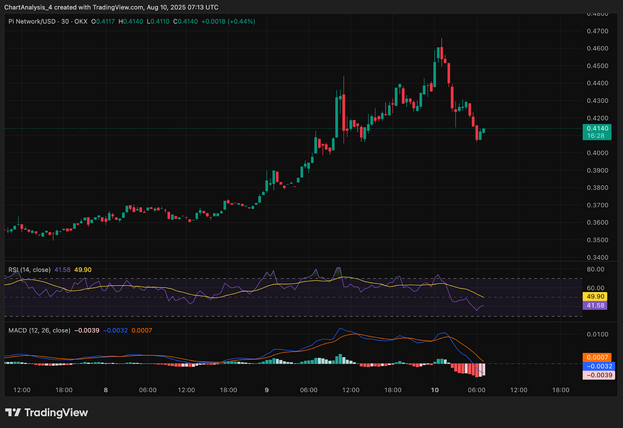Click the yellow 49.90 RSI axis label
Viewport: 623px width, 428px height.
coord(597,297)
